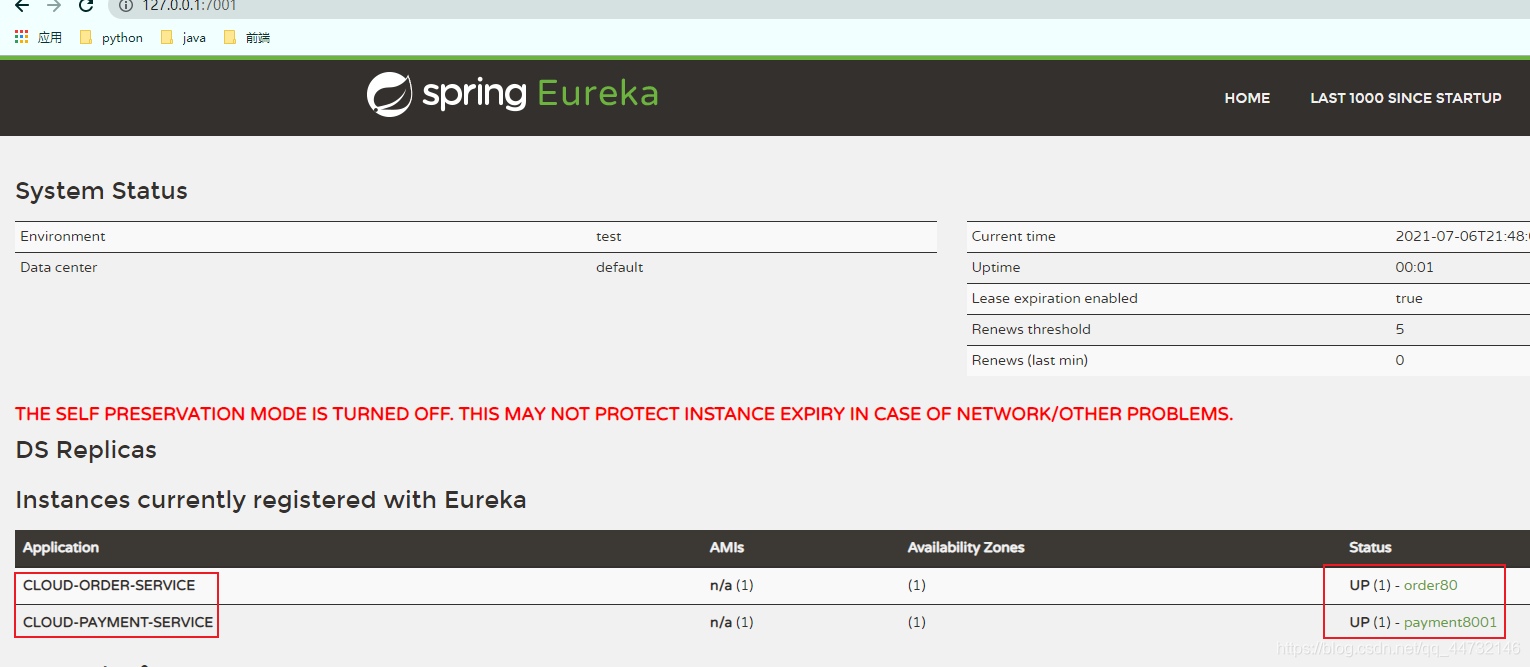The width and height of the screenshot is (1530, 667).
Task: Click the Renews threshold label
Action: (1031, 329)
